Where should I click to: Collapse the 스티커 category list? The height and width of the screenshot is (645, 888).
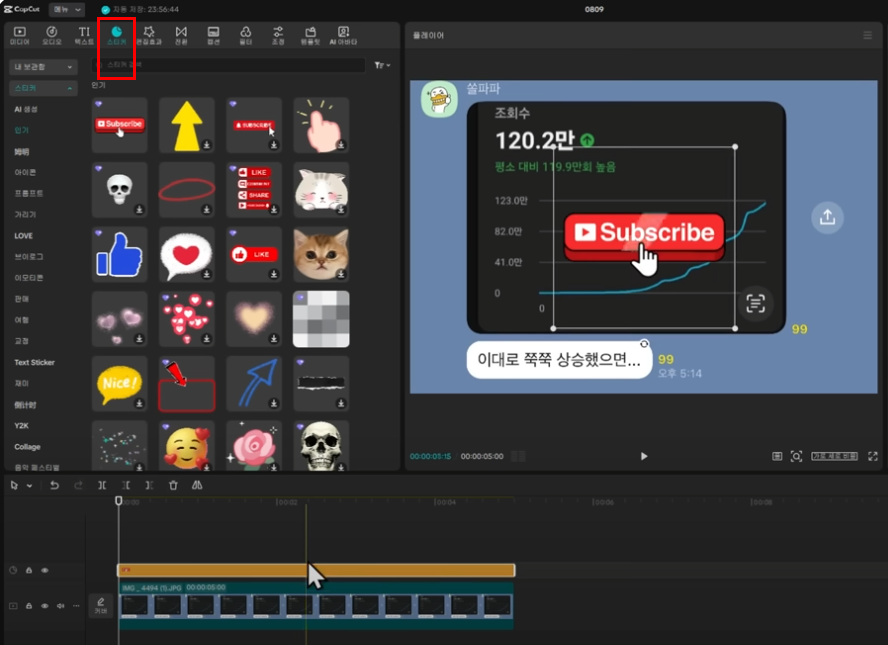tap(43, 88)
